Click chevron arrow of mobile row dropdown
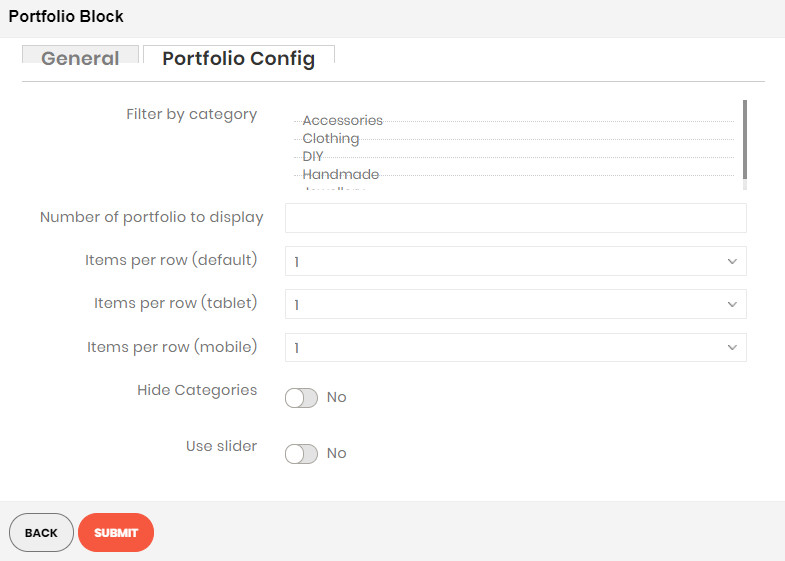Image resolution: width=785 pixels, height=561 pixels. click(732, 347)
